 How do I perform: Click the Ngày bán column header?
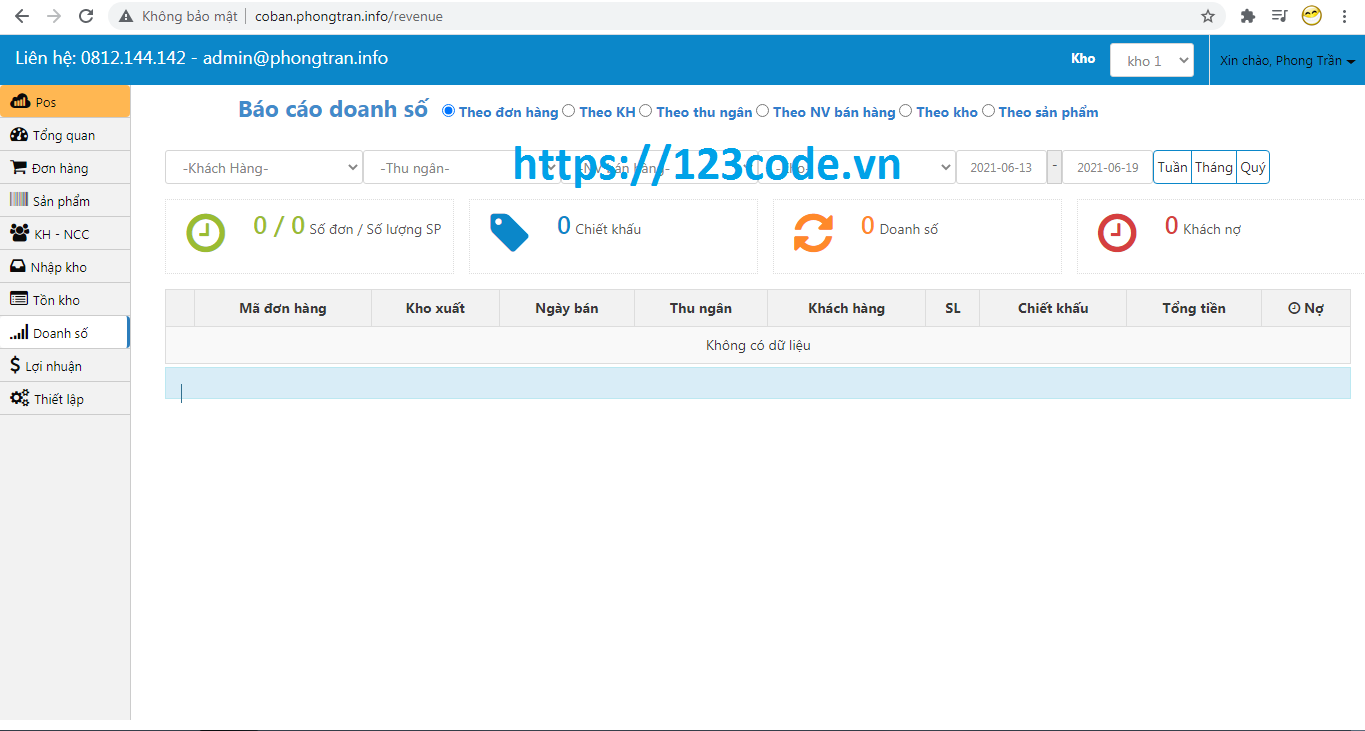click(x=567, y=308)
